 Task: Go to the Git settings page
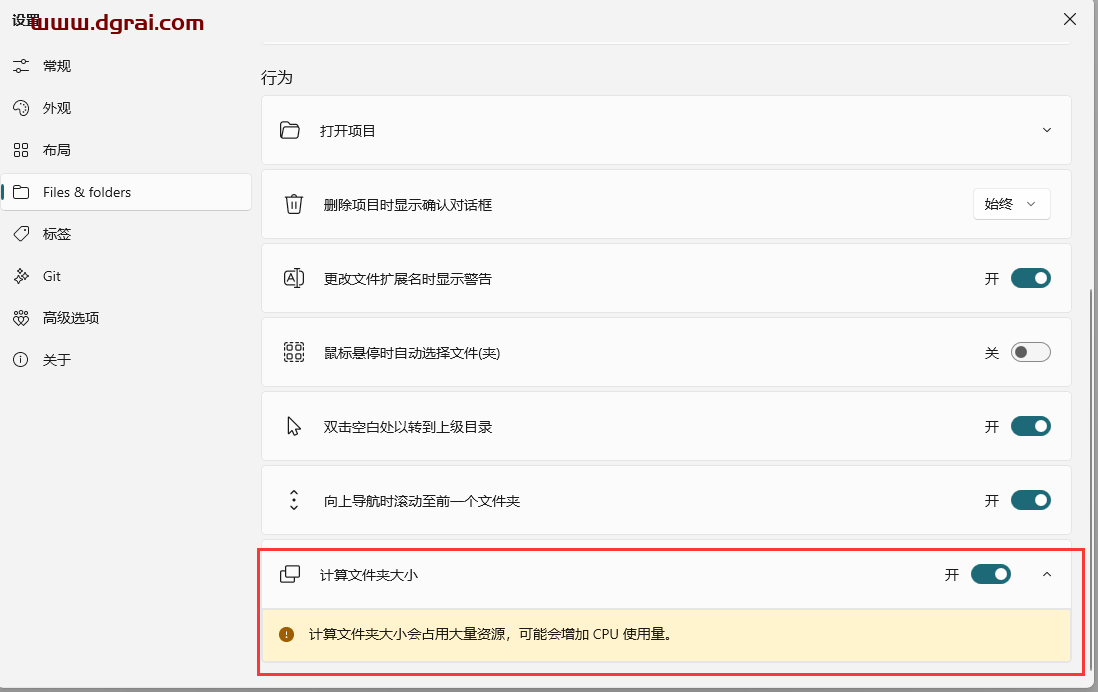126,276
